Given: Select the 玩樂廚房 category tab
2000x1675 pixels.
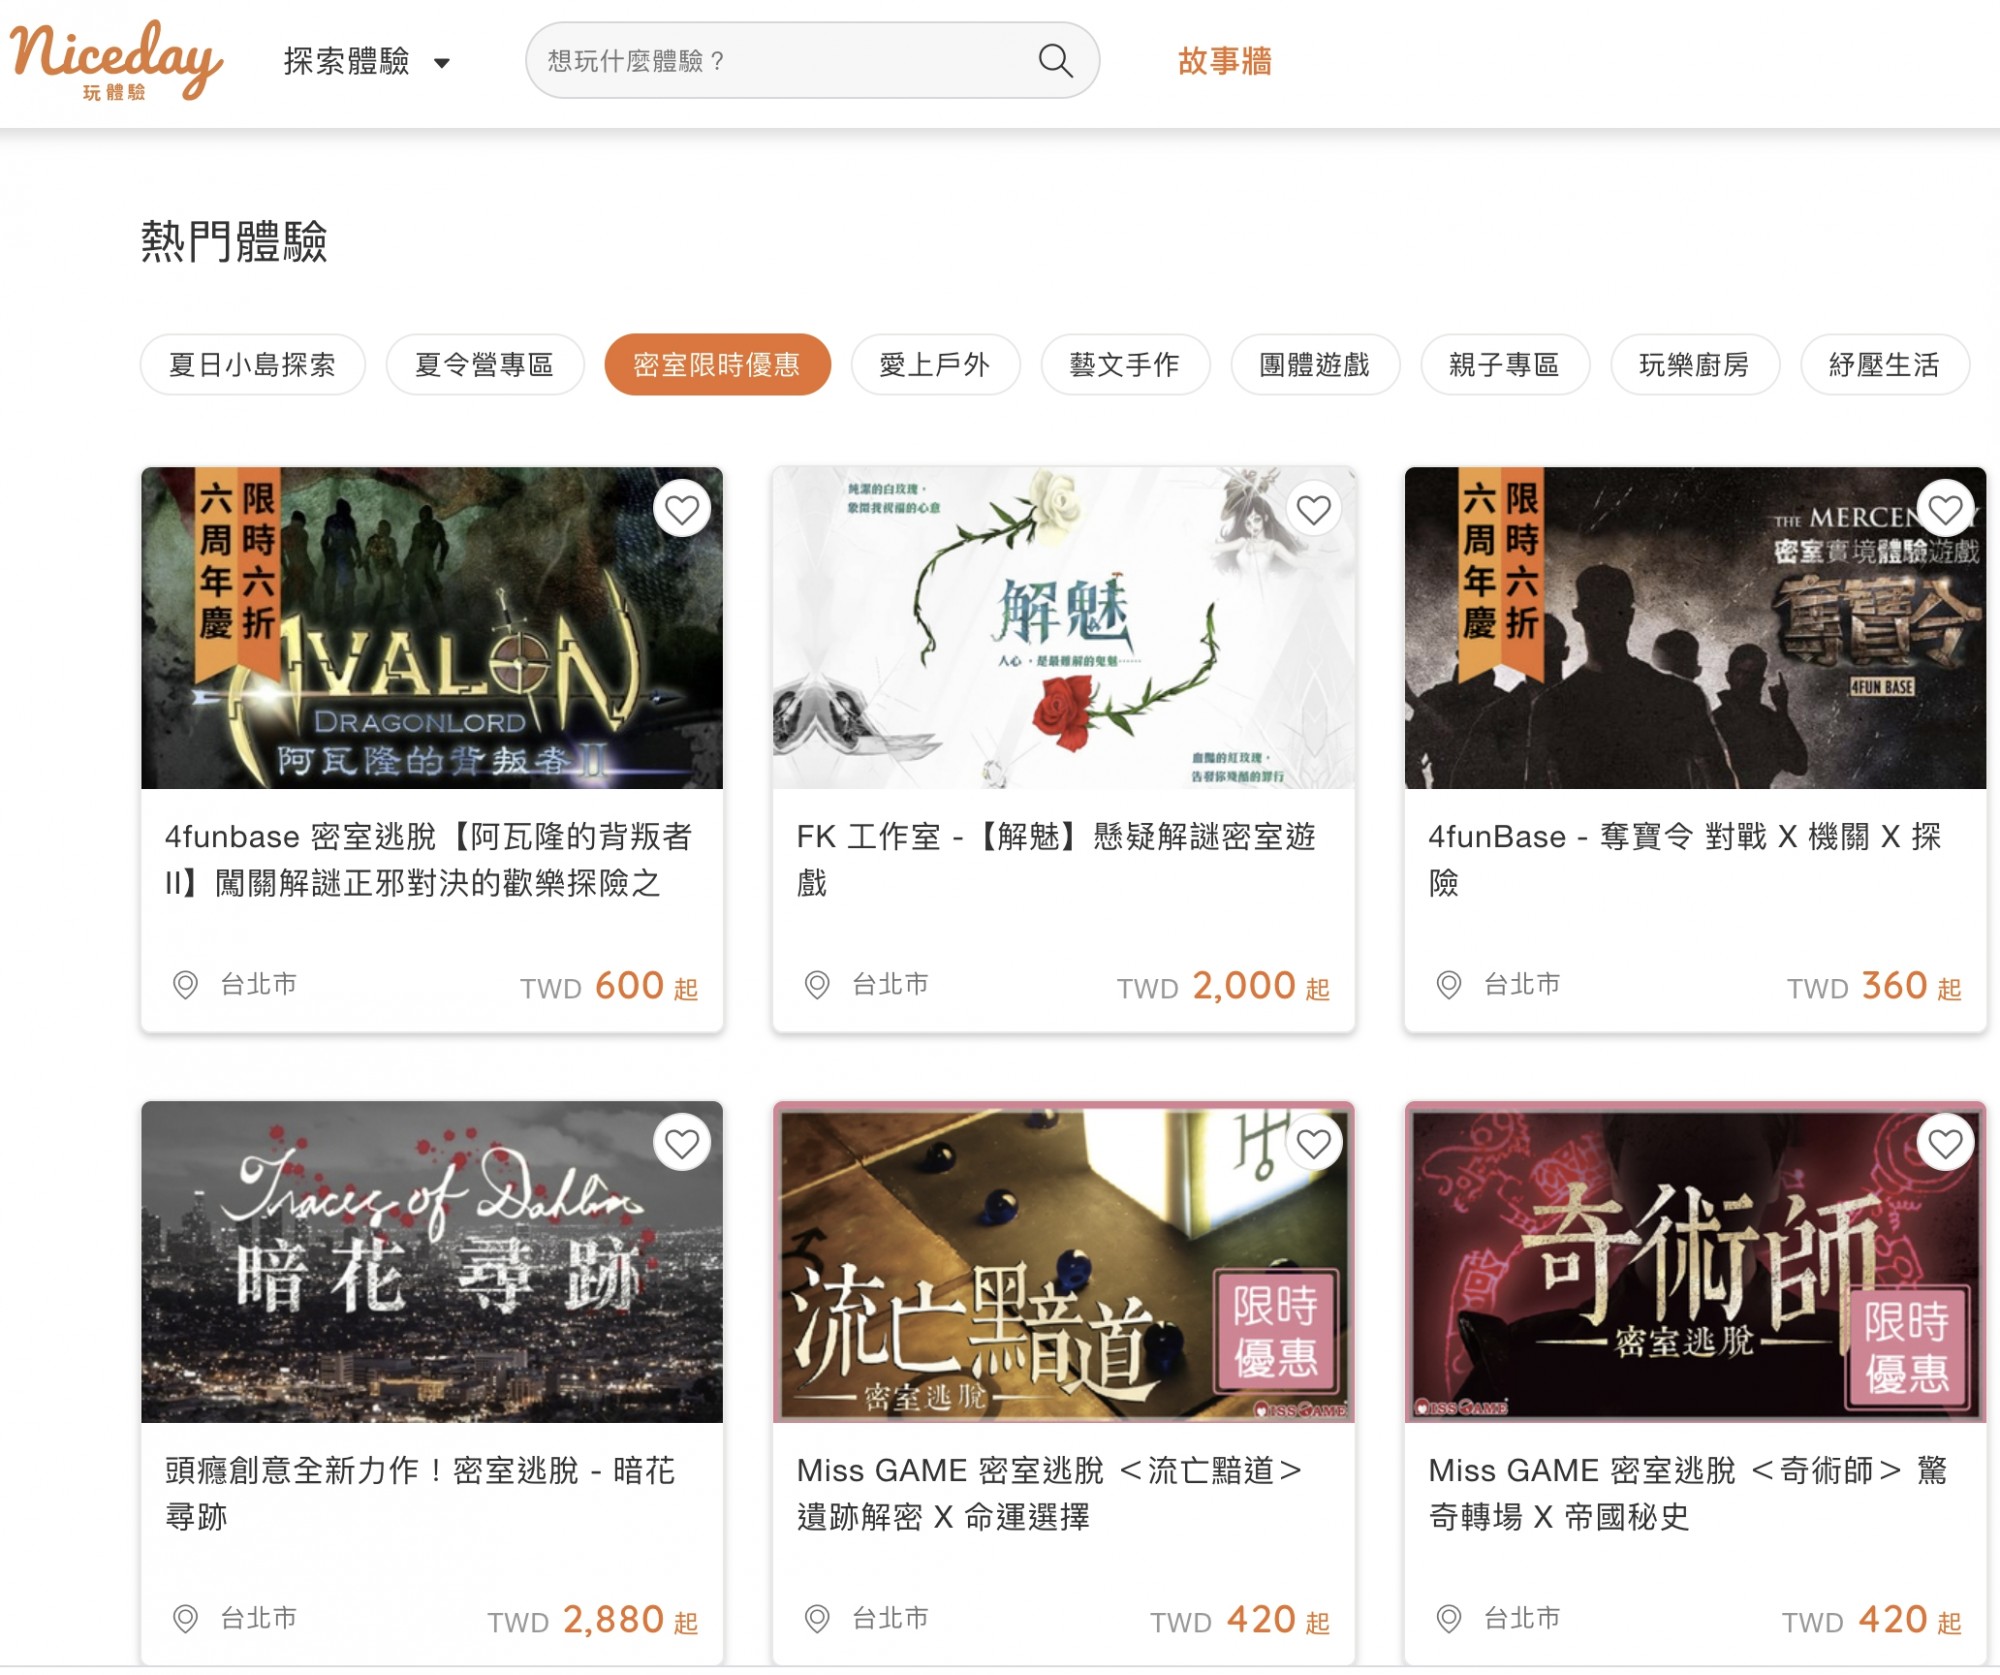Looking at the screenshot, I should 1695,365.
